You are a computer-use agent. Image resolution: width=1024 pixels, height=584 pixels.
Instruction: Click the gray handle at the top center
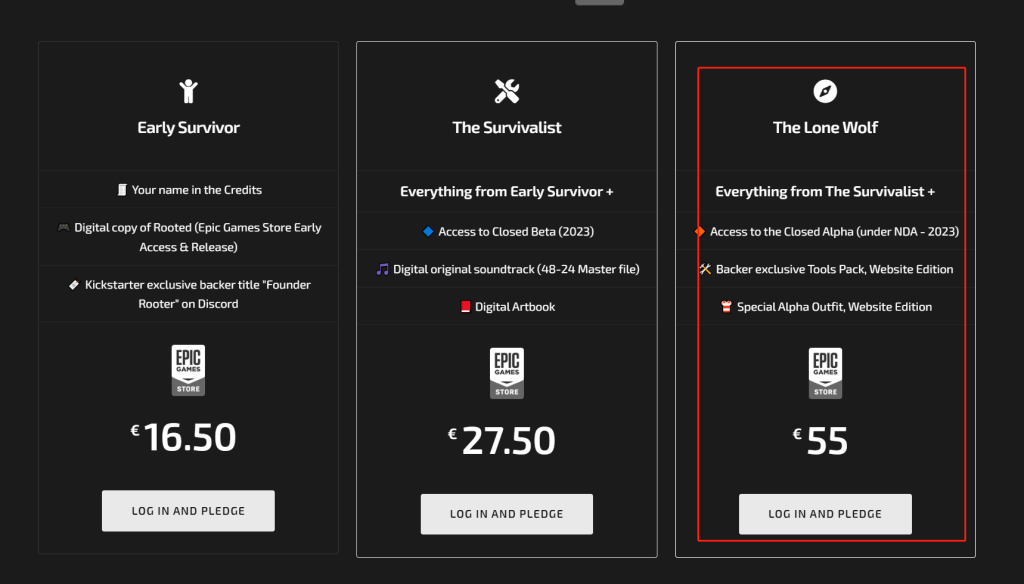pos(600,2)
